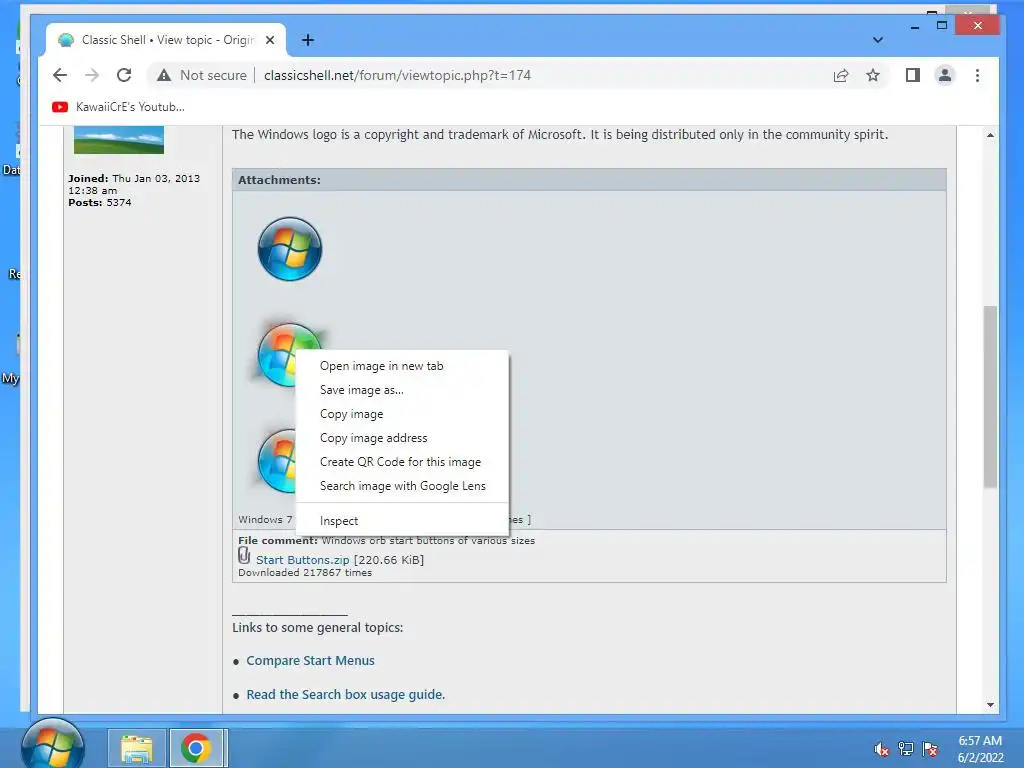Image resolution: width=1024 pixels, height=768 pixels.
Task: Click the text 'Downloaded 217867 times'
Action: (x=305, y=573)
